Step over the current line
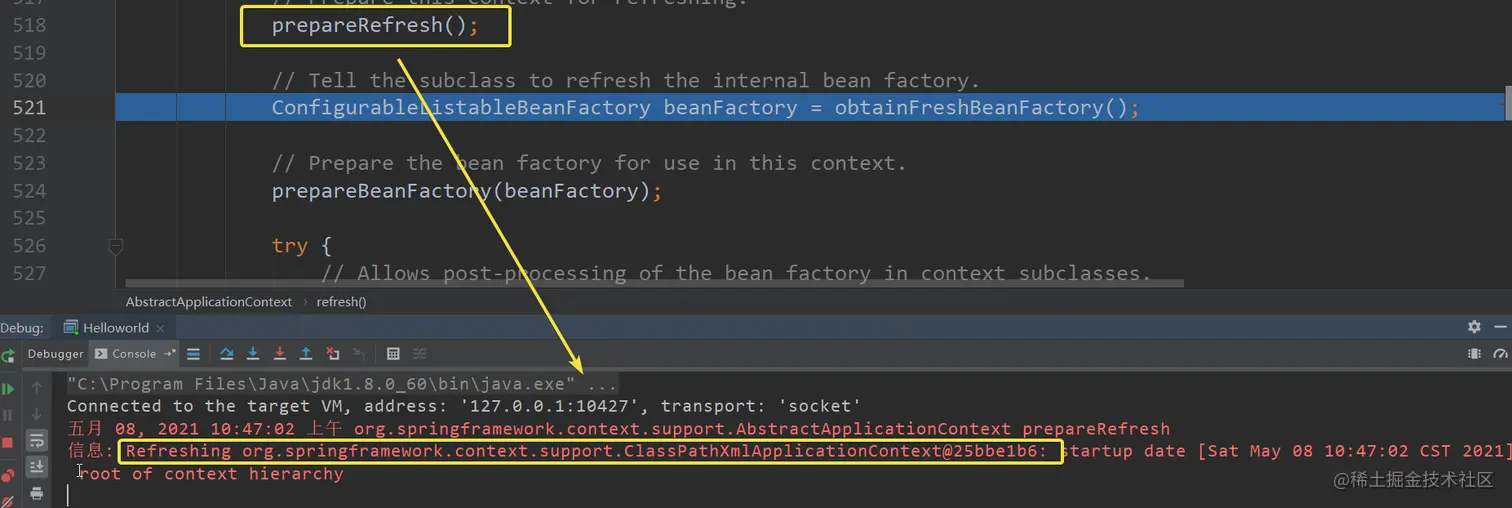1512x508 pixels. pyautogui.click(x=226, y=353)
